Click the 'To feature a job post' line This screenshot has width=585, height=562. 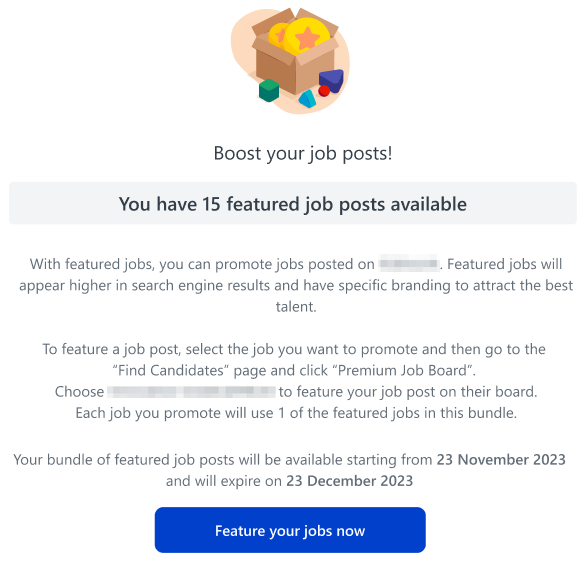(x=294, y=349)
